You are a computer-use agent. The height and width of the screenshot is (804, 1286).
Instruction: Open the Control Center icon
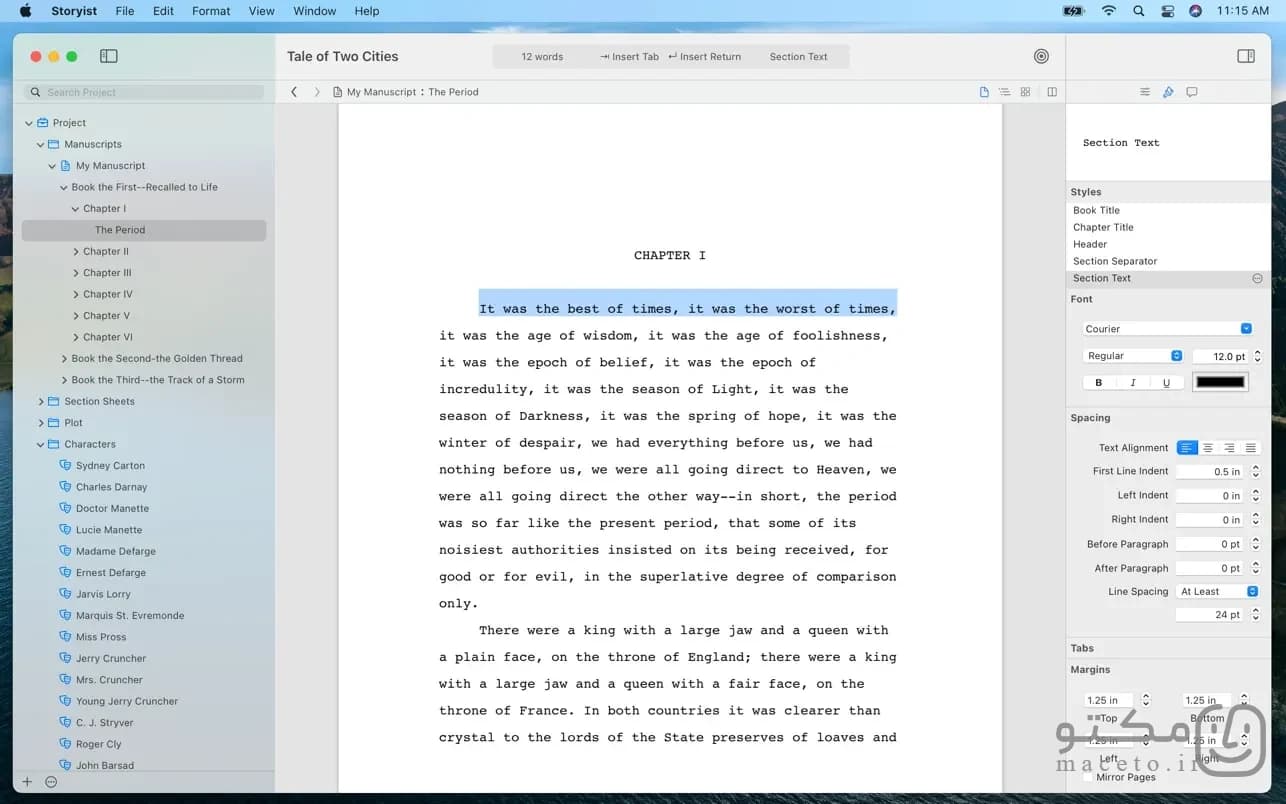click(x=1167, y=11)
